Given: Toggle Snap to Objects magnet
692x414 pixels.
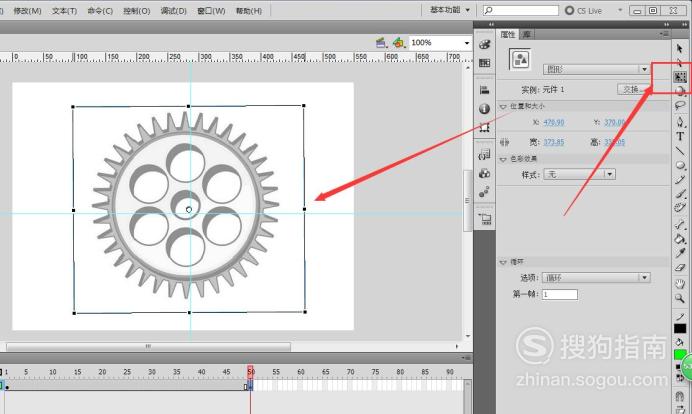Looking at the screenshot, I should [680, 396].
